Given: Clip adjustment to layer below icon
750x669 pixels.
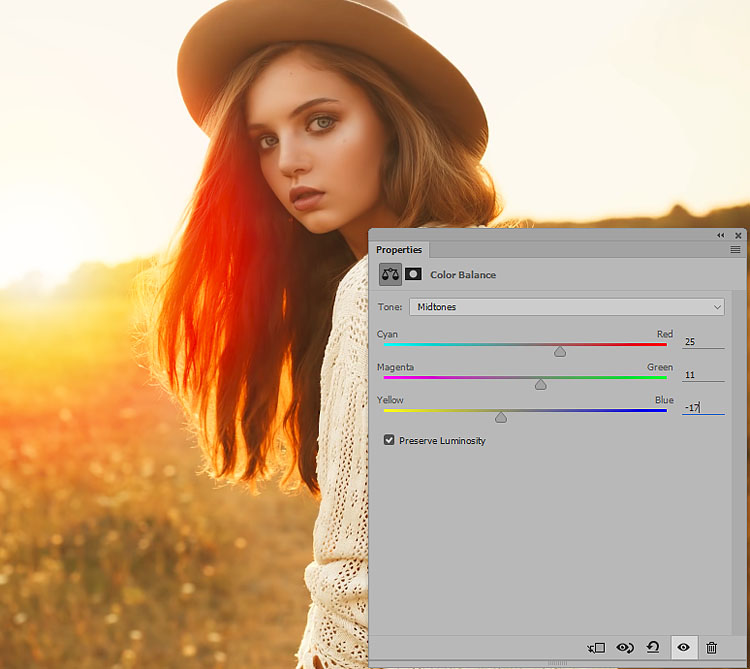Looking at the screenshot, I should point(596,648).
